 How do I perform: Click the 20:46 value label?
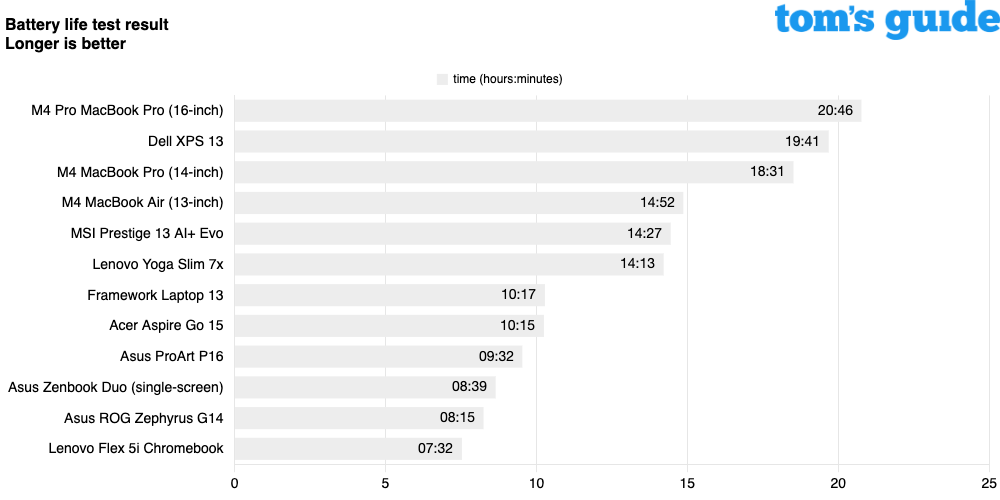point(835,111)
